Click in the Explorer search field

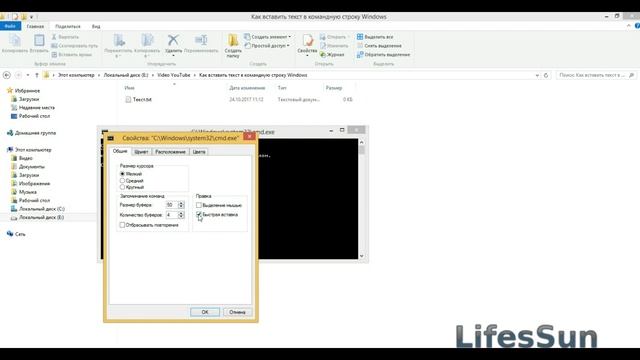click(592, 75)
